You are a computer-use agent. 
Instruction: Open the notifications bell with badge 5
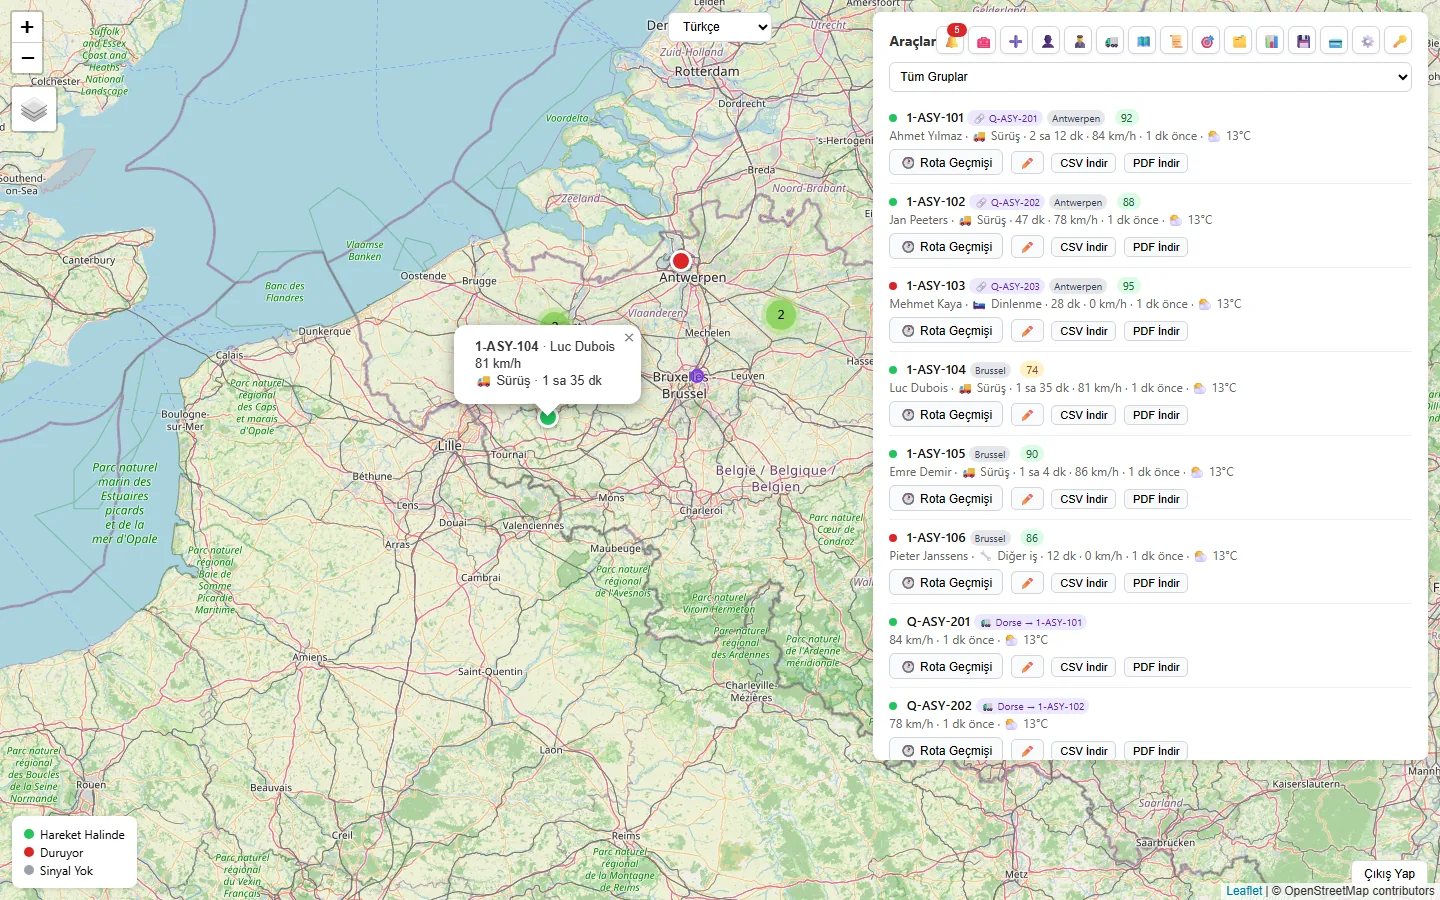[x=952, y=41]
